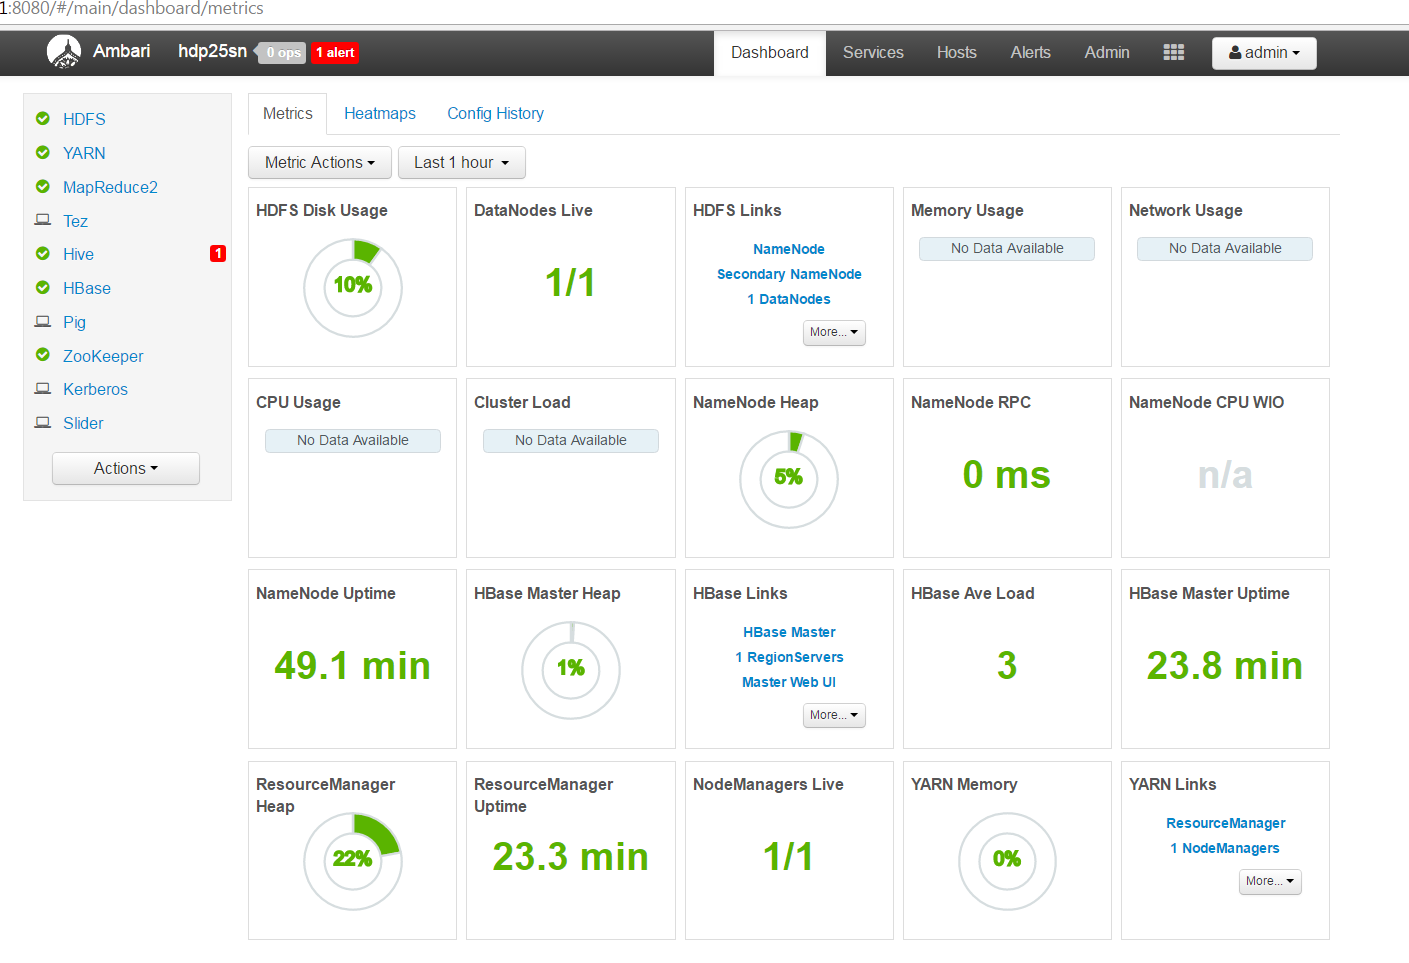Screen dimensions: 1409x963
Task: Click the HDFS Disk Usage 10% gauge
Action: [353, 287]
